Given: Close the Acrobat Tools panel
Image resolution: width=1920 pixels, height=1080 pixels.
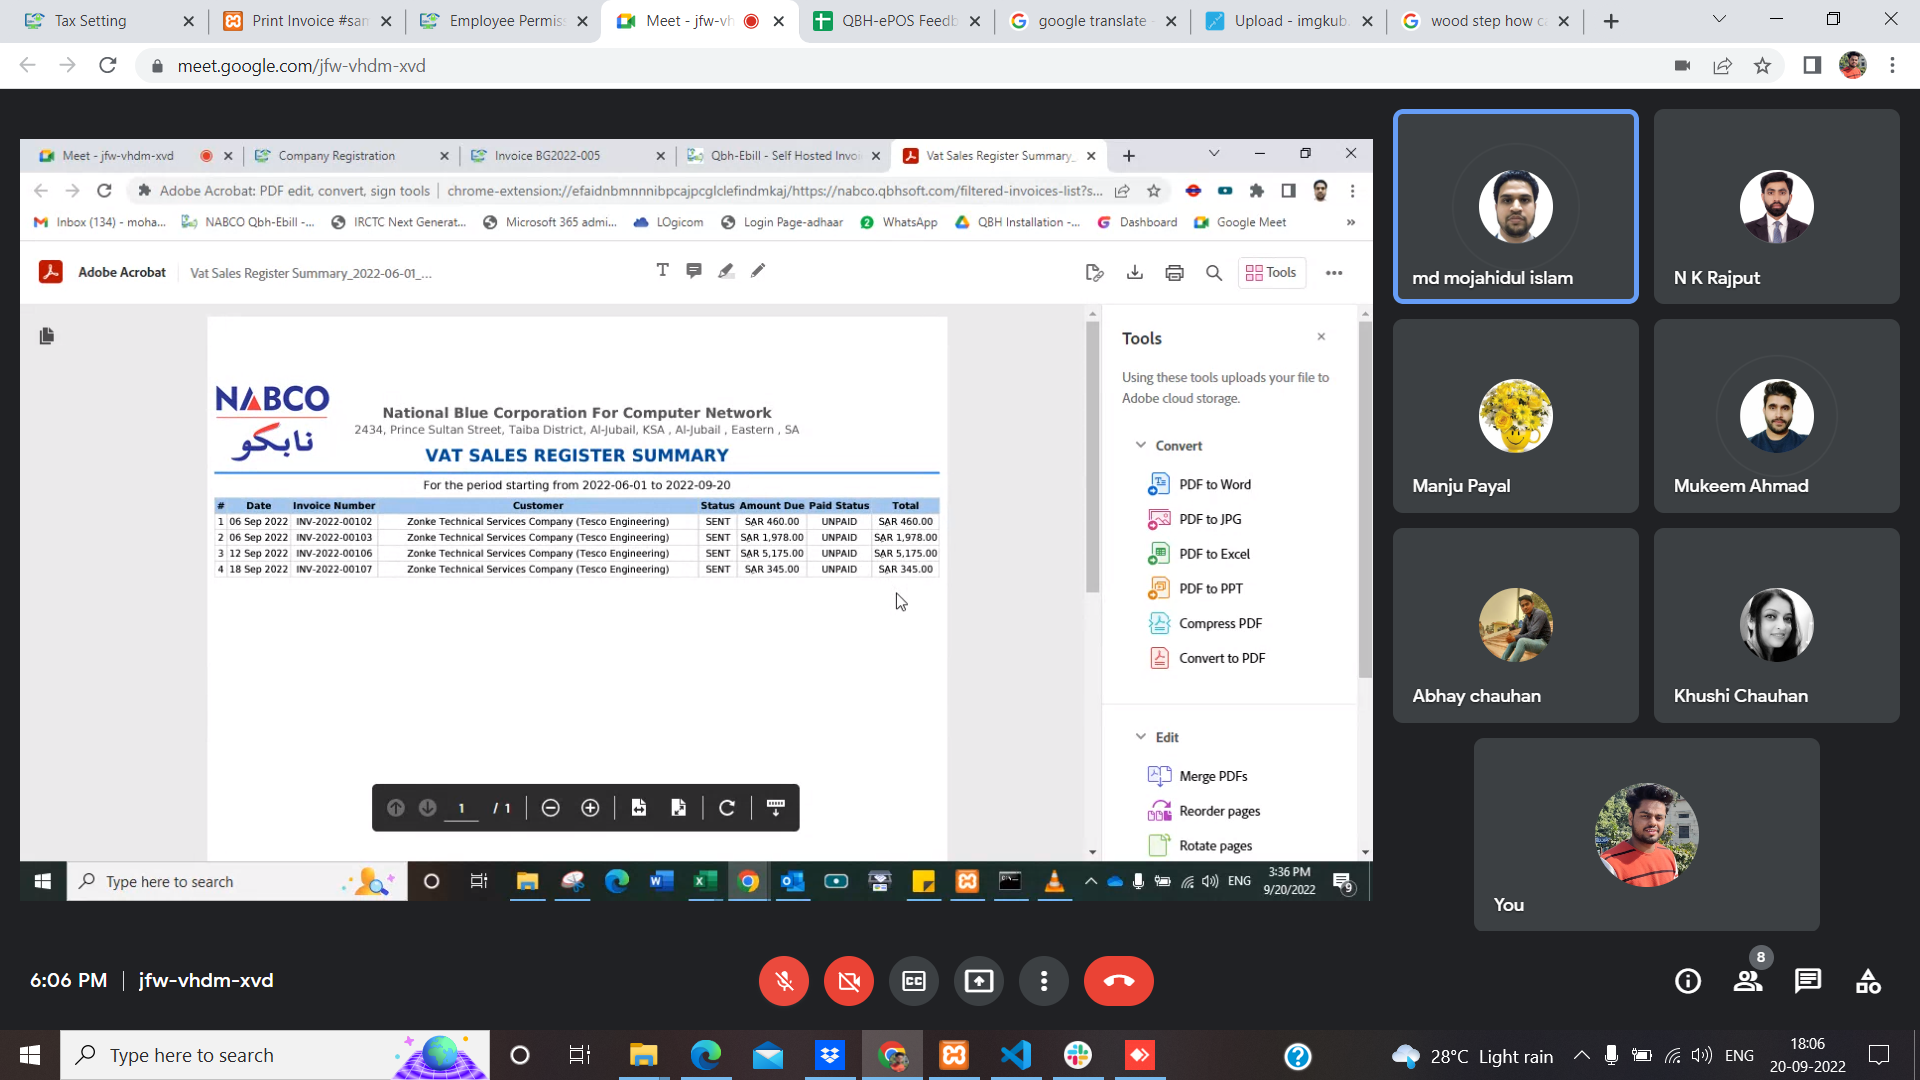Looking at the screenshot, I should 1321,337.
